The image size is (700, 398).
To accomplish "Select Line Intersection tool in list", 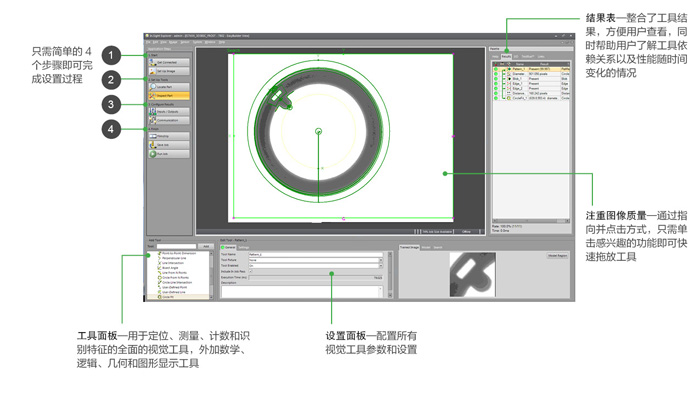I will pos(172,263).
